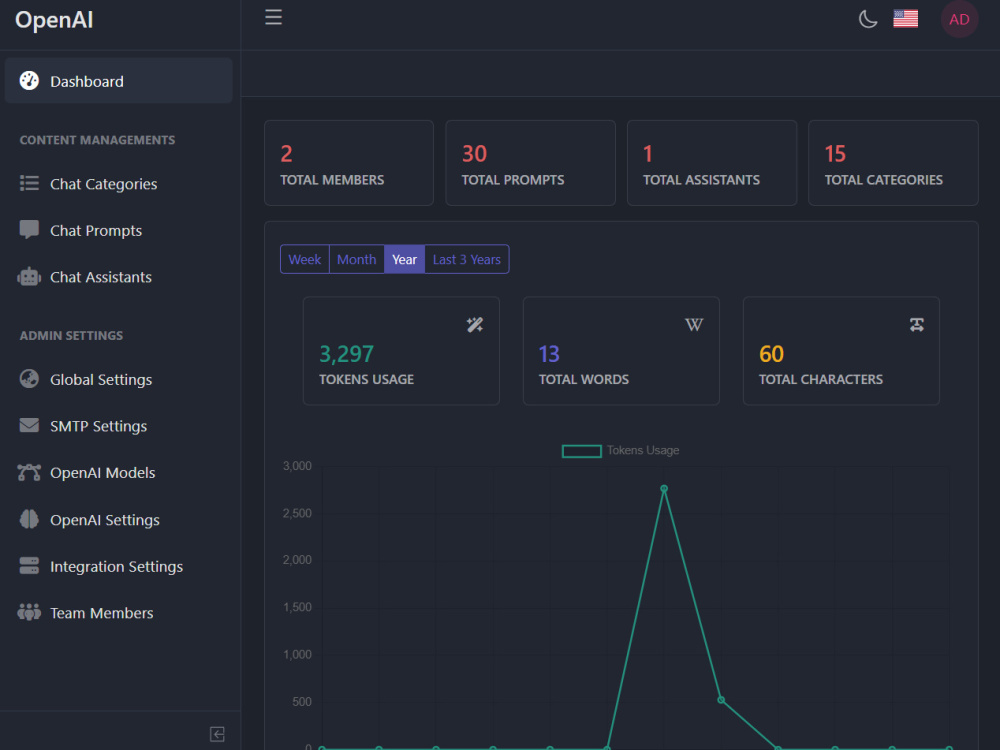1000x750 pixels.
Task: Click the 3,000 y-axis label
Action: coord(297,466)
